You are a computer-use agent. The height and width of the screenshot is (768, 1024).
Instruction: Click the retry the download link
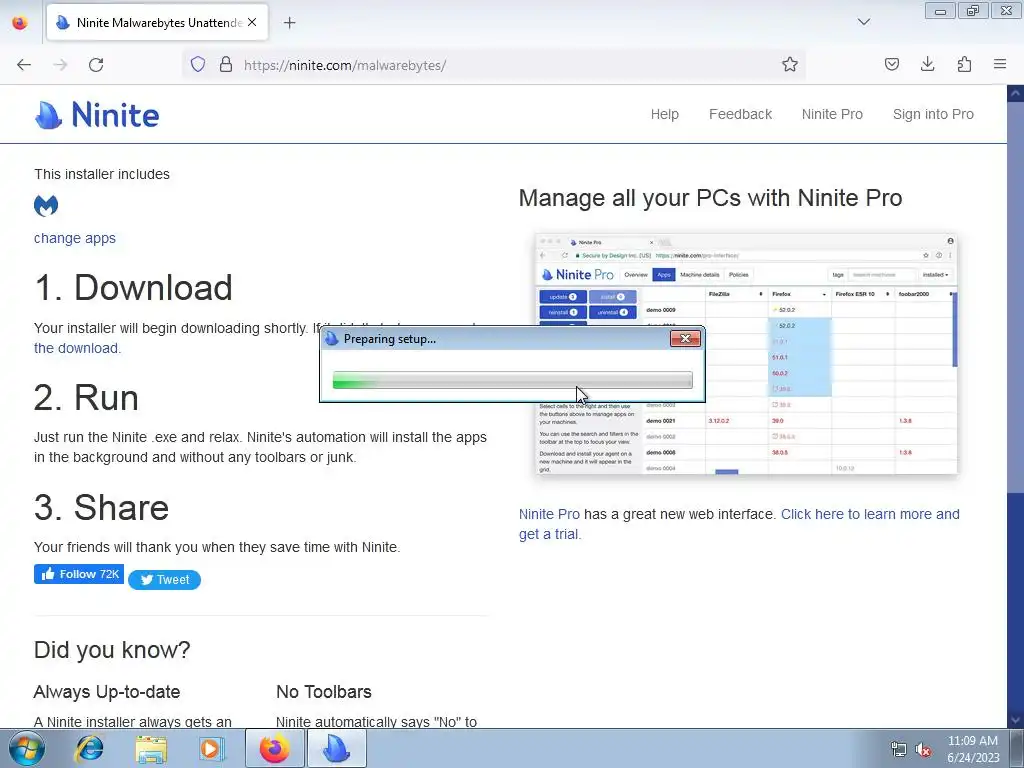[77, 348]
